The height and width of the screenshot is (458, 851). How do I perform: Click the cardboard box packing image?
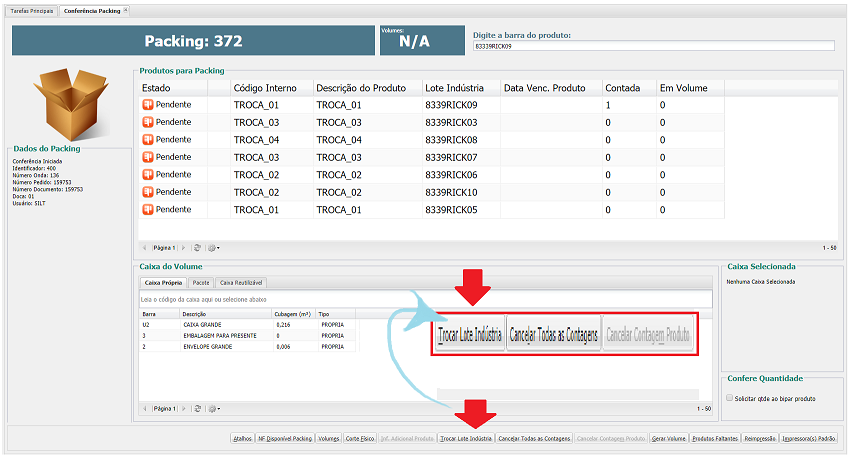(x=67, y=104)
